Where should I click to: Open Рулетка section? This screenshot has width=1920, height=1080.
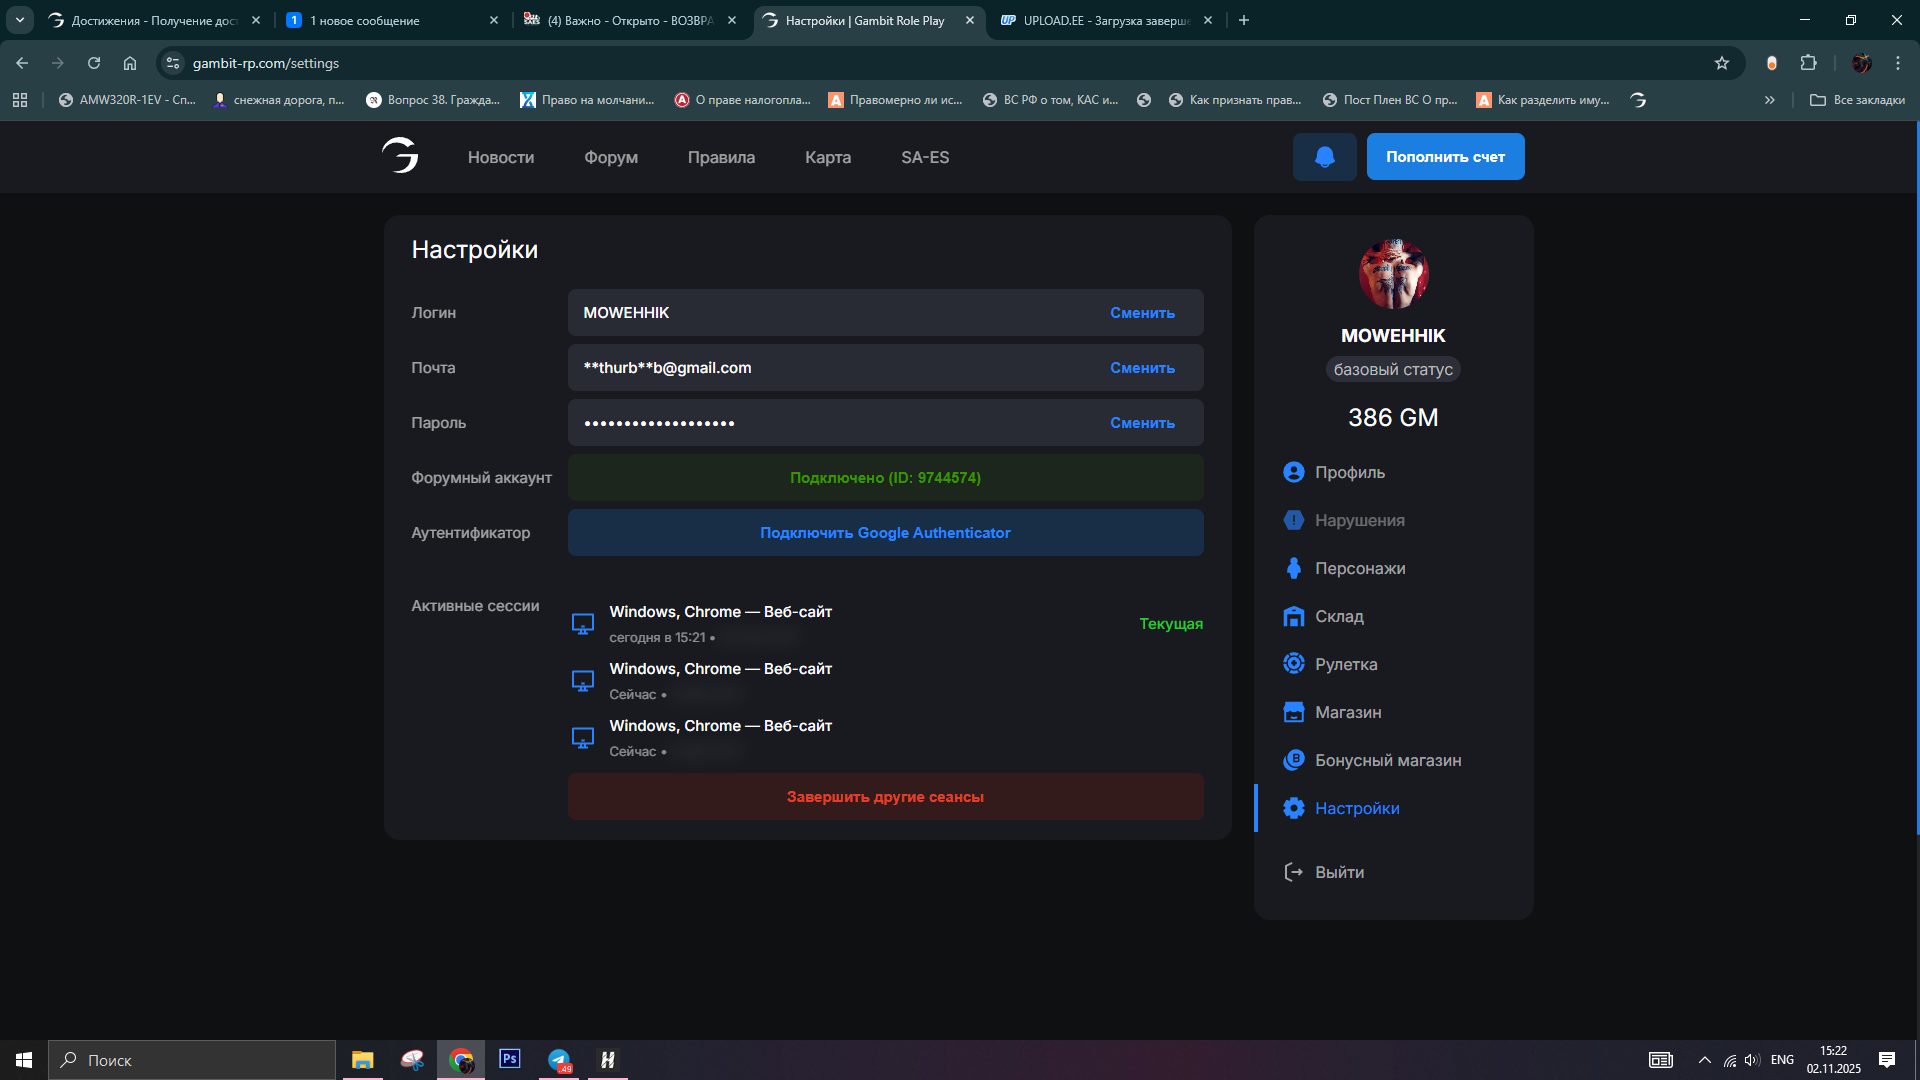(1345, 664)
